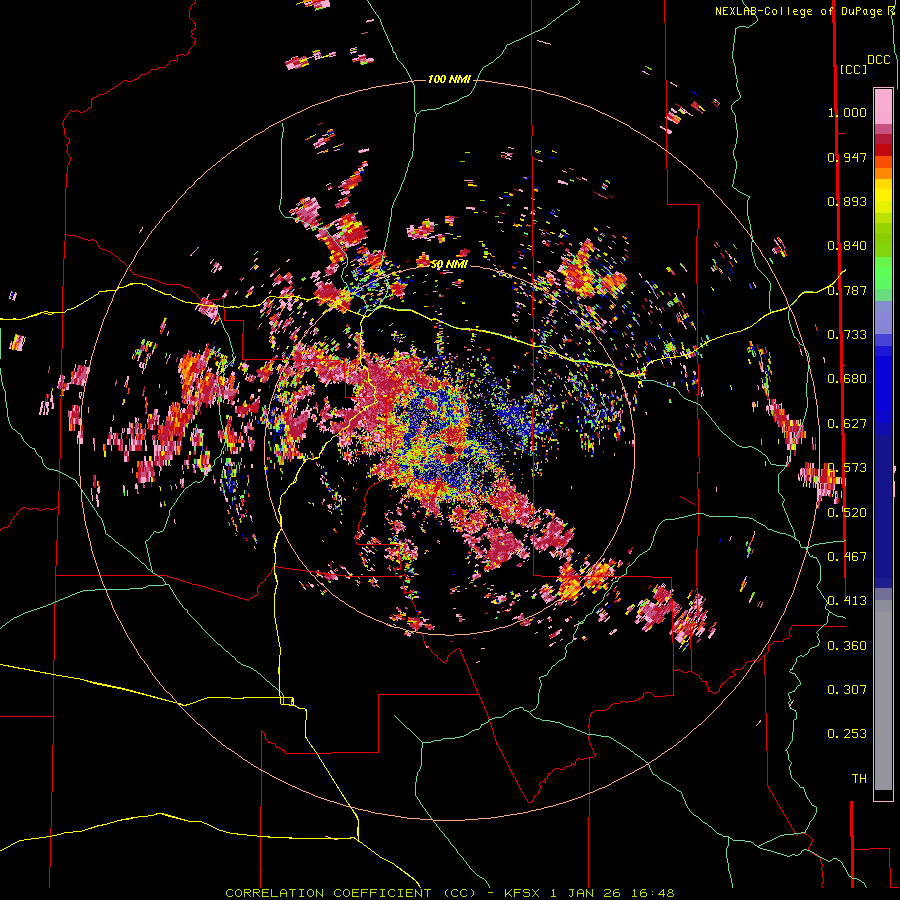This screenshot has height=900, width=900.
Task: Click the 50 NMI range ring label
Action: (x=449, y=264)
